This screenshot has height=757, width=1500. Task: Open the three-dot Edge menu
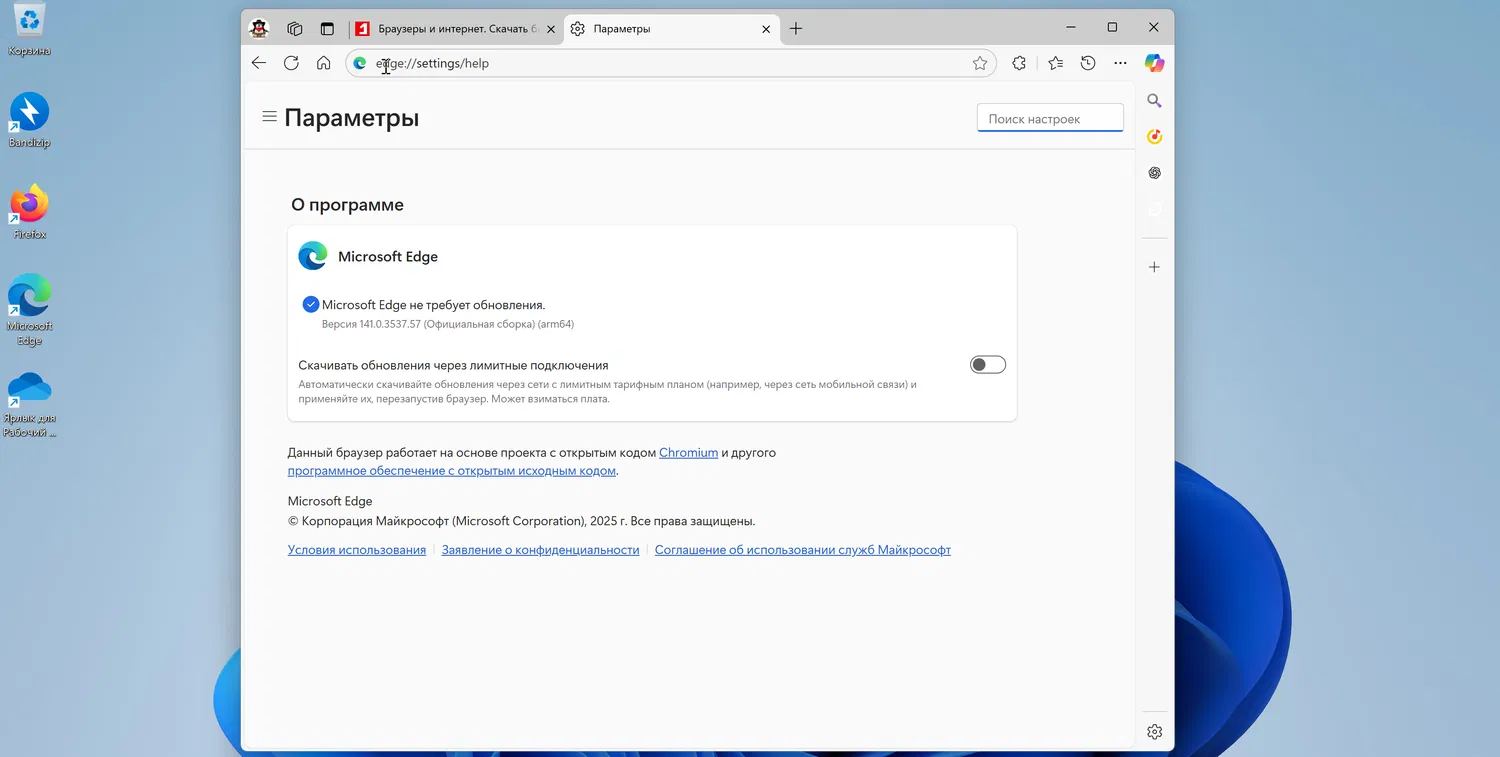point(1120,63)
